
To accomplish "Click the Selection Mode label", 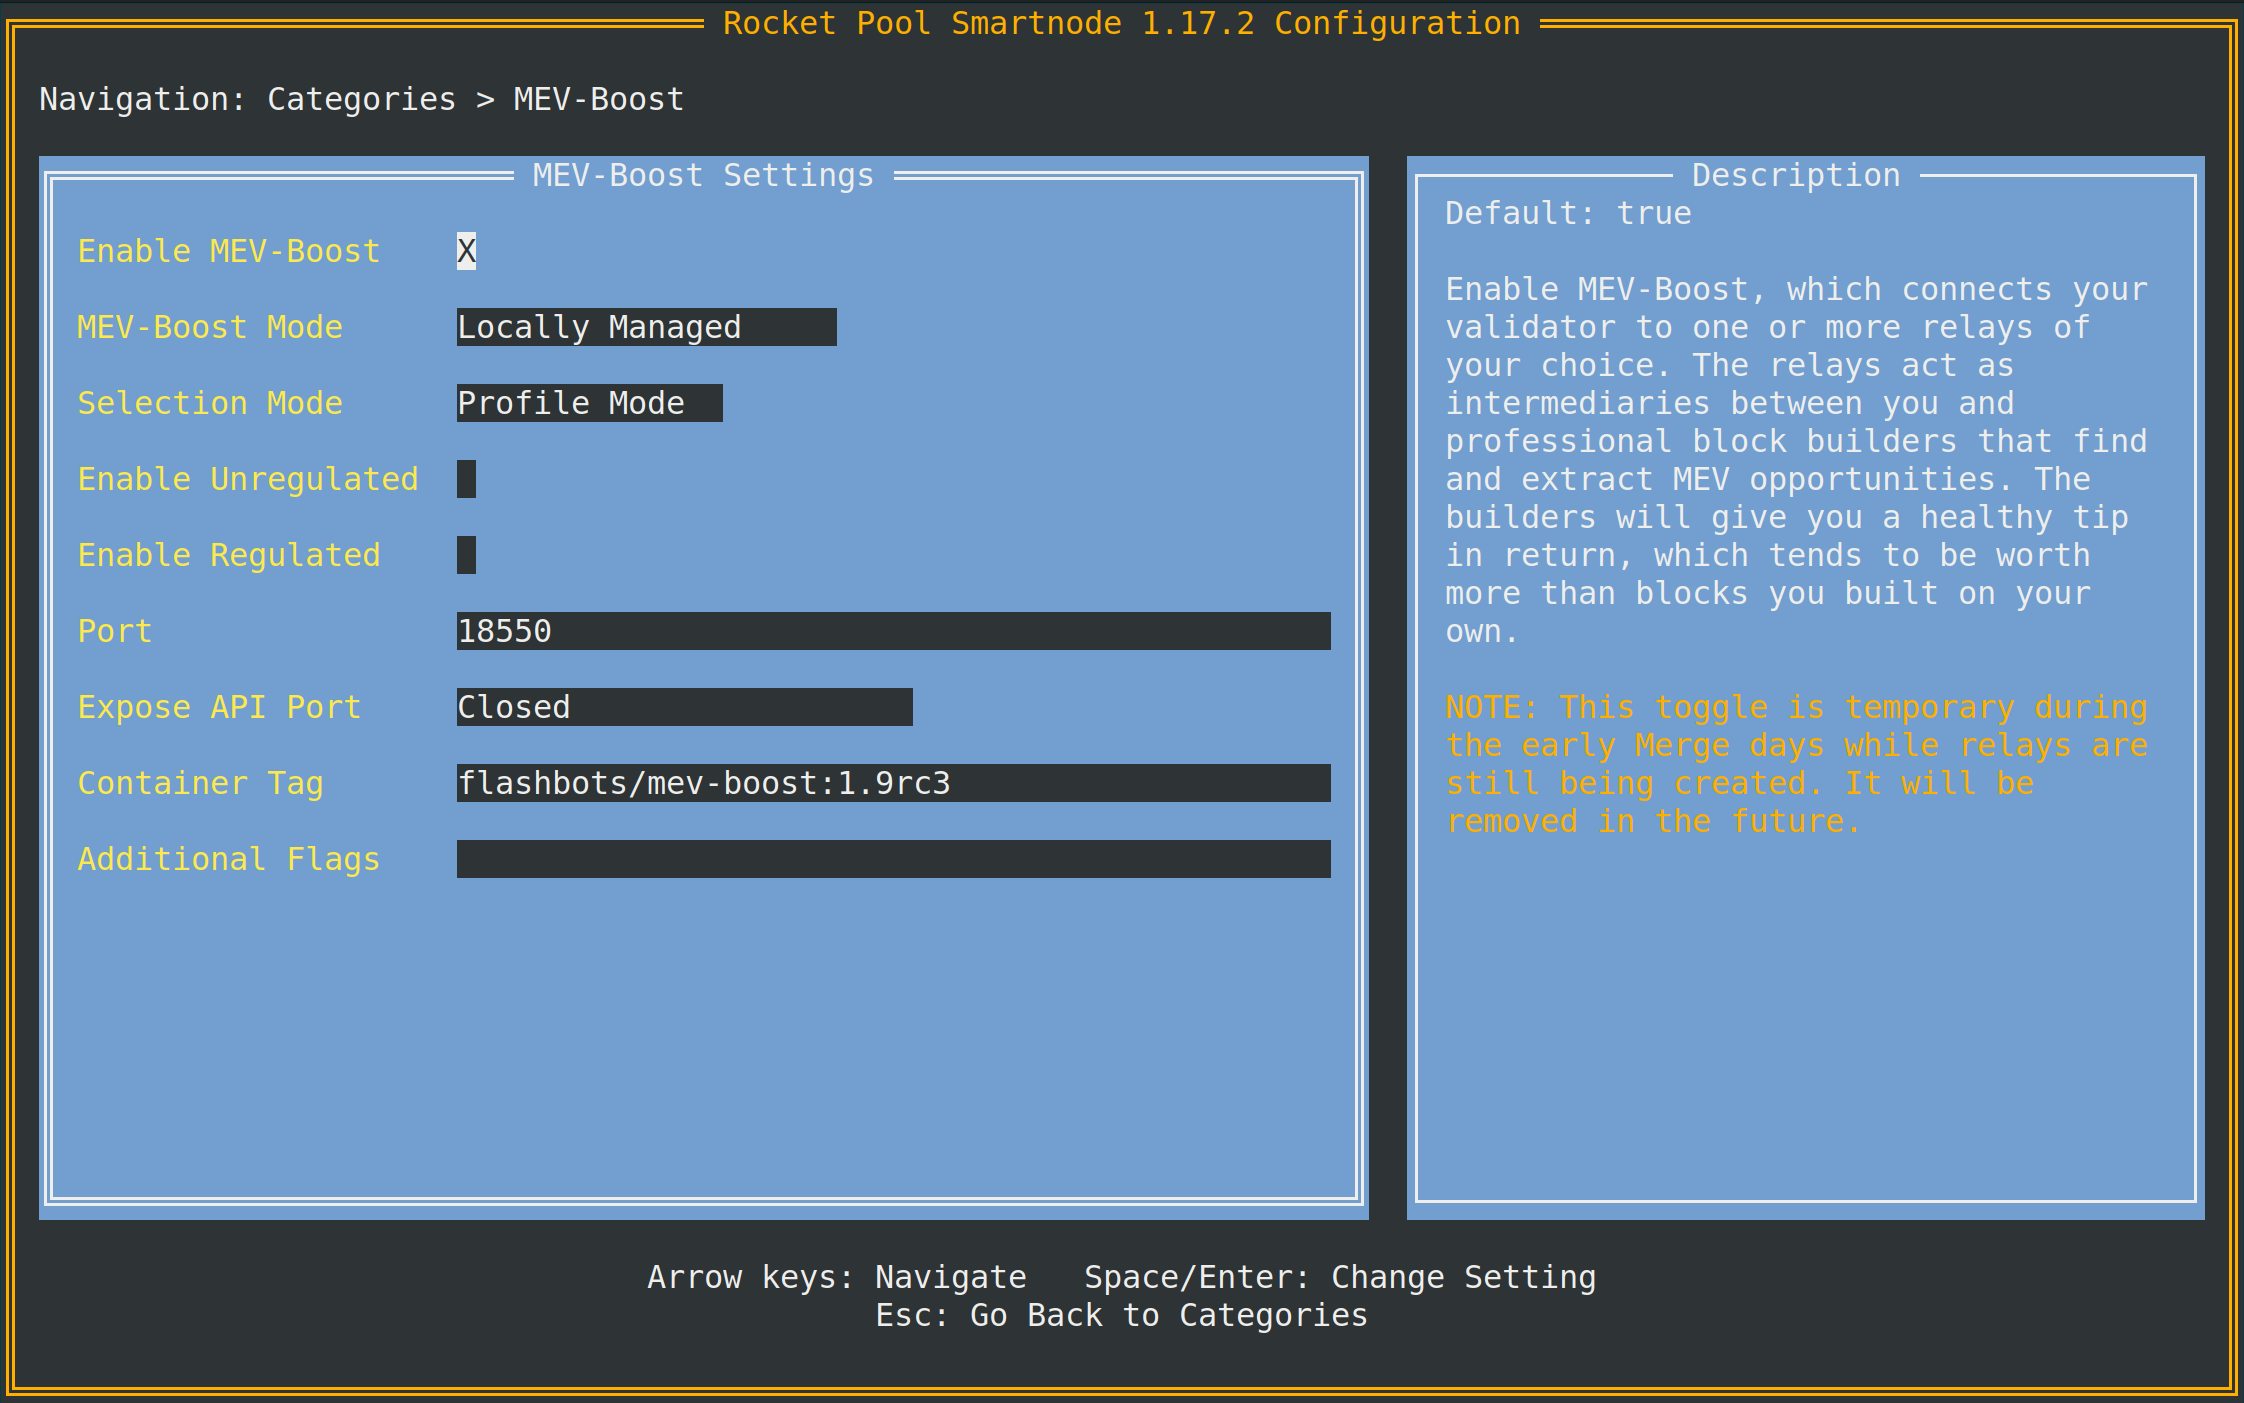I will tap(210, 403).
